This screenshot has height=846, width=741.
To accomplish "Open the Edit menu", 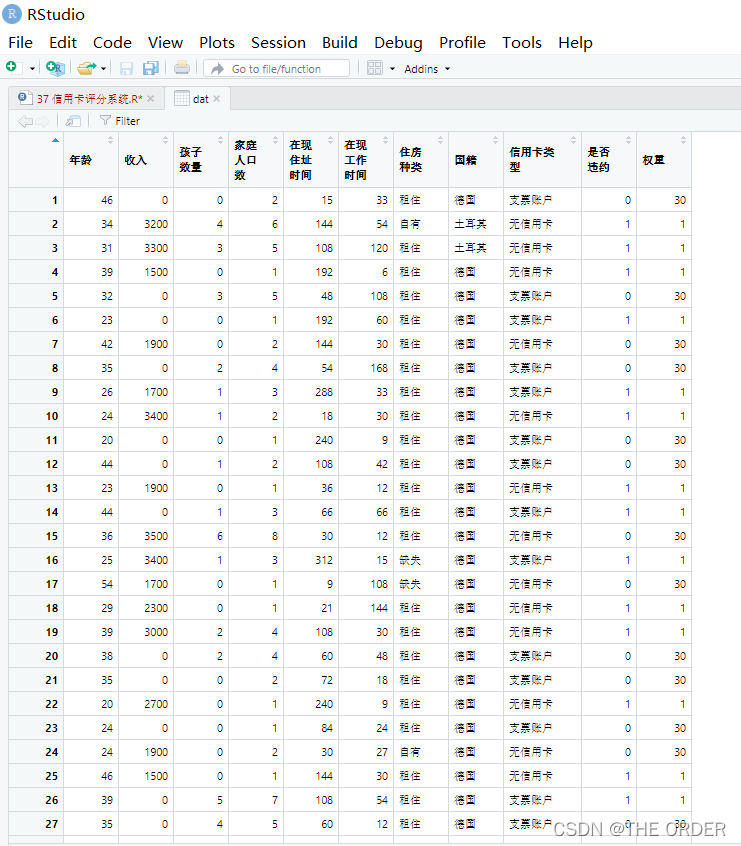I will coord(63,43).
